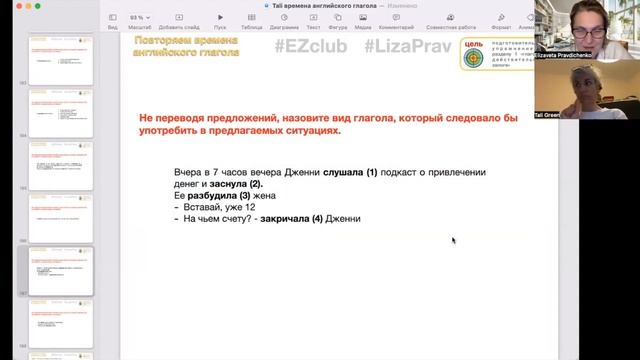Image resolution: width=640 pixels, height=360 pixels.
Task: Select slide thumbnail 165 in navigator
Action: click(x=61, y=166)
